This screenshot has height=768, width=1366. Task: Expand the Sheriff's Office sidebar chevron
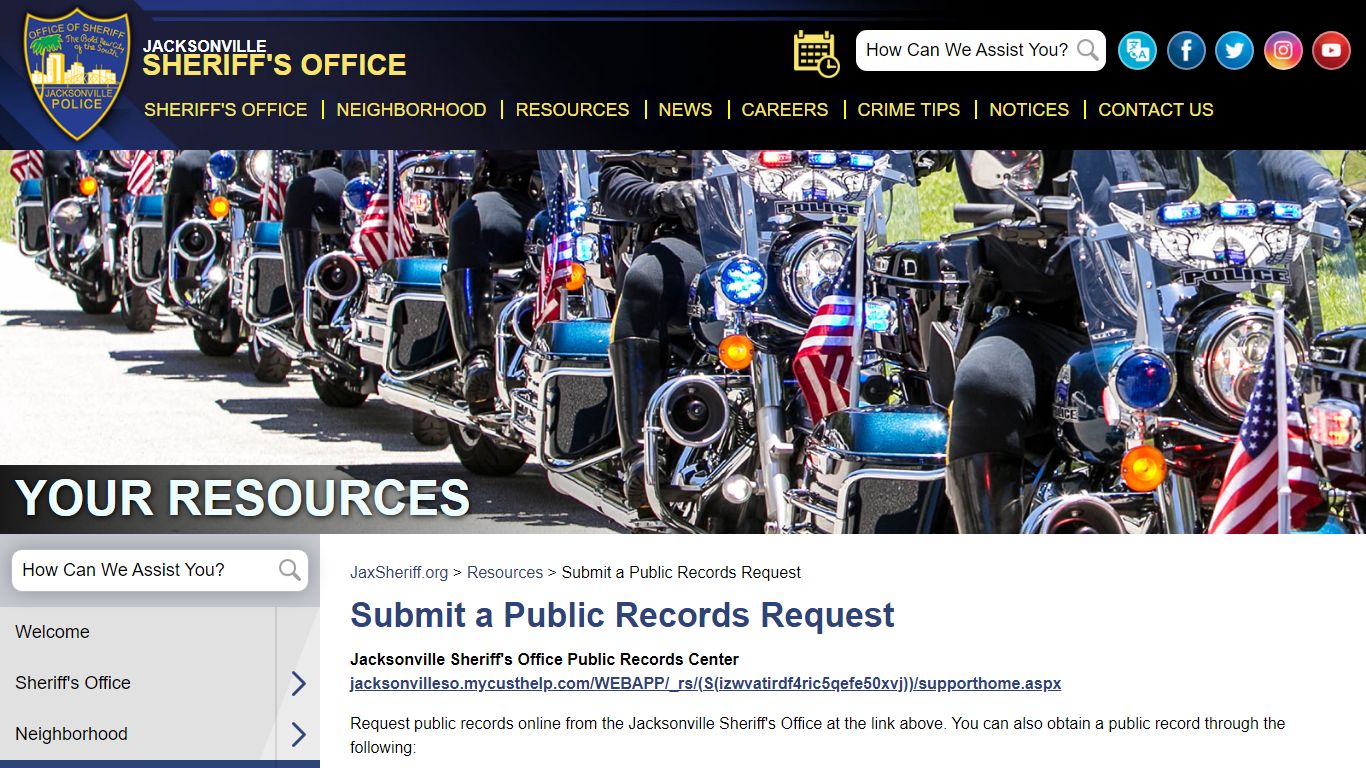click(298, 683)
